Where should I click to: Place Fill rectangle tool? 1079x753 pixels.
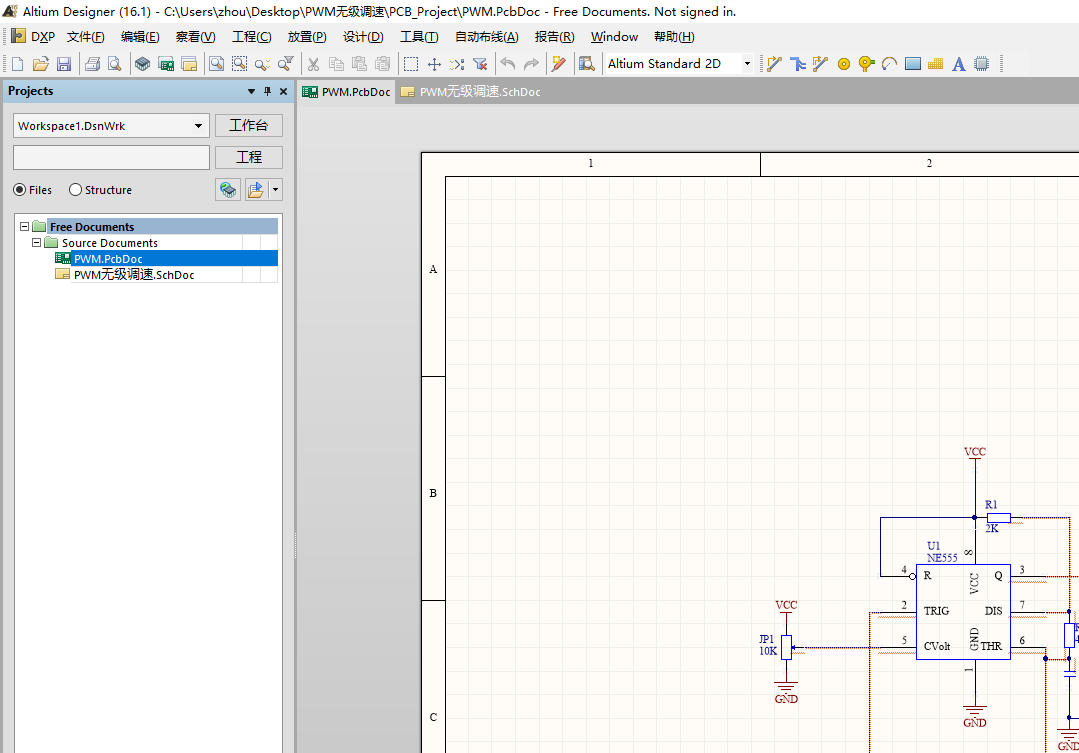[912, 64]
